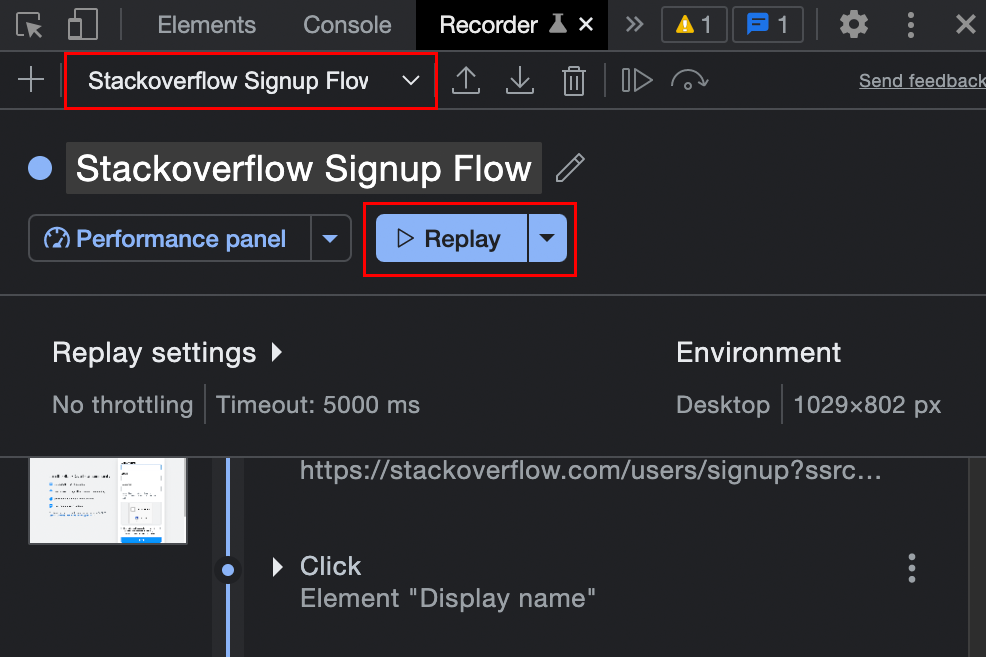Click the Environment heading
Screen dimensions: 986x657
pyautogui.click(x=758, y=353)
